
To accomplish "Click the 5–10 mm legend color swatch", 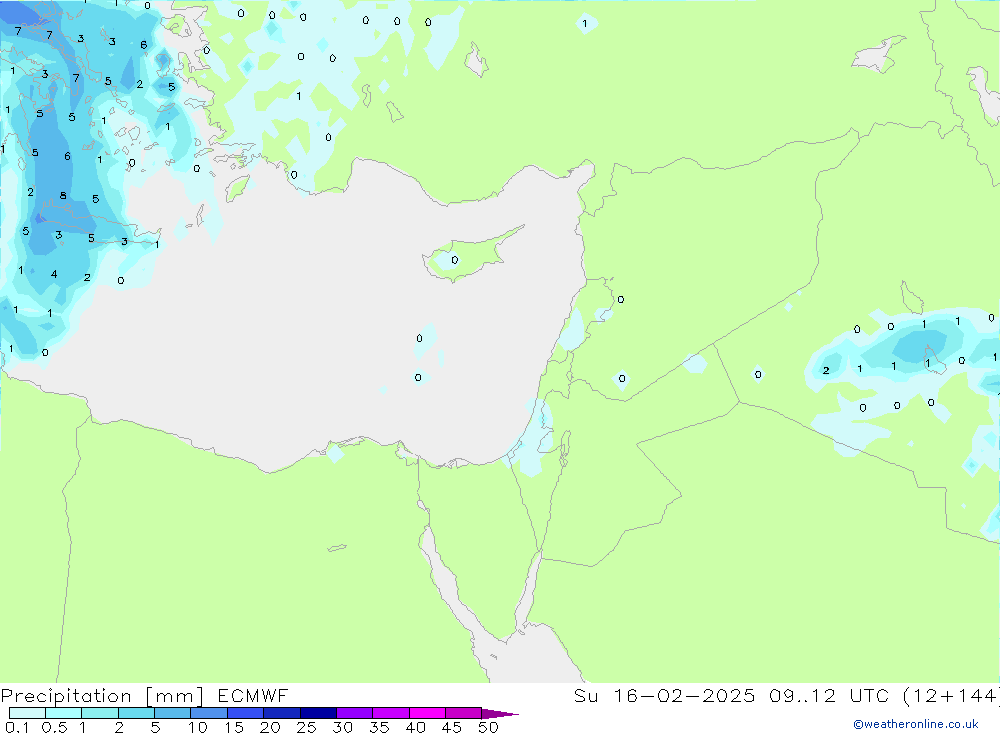I will click(172, 713).
